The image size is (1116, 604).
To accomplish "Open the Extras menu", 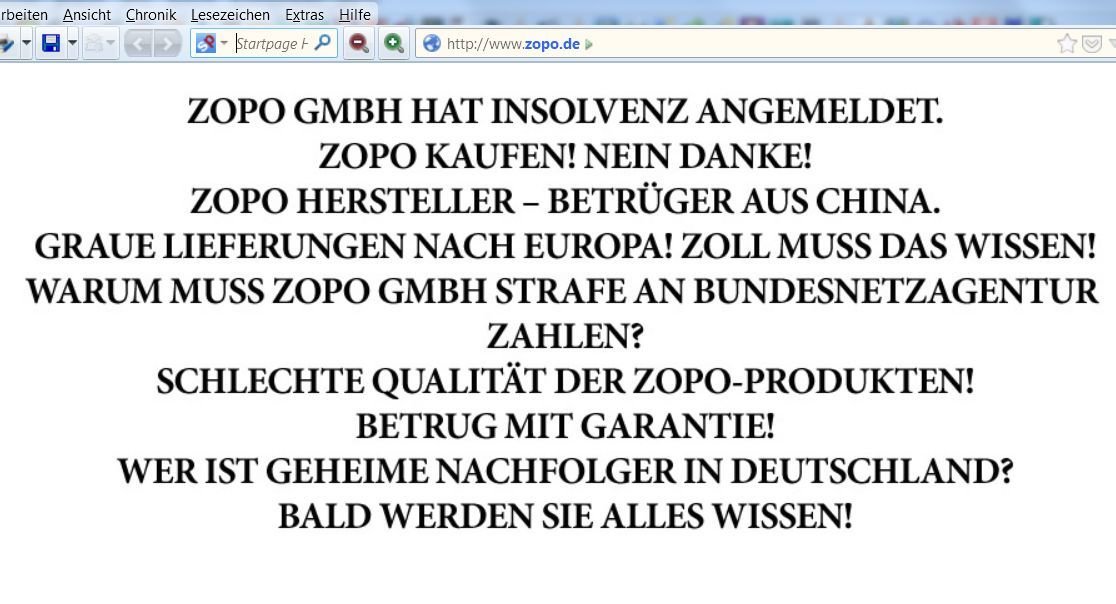I will point(304,14).
